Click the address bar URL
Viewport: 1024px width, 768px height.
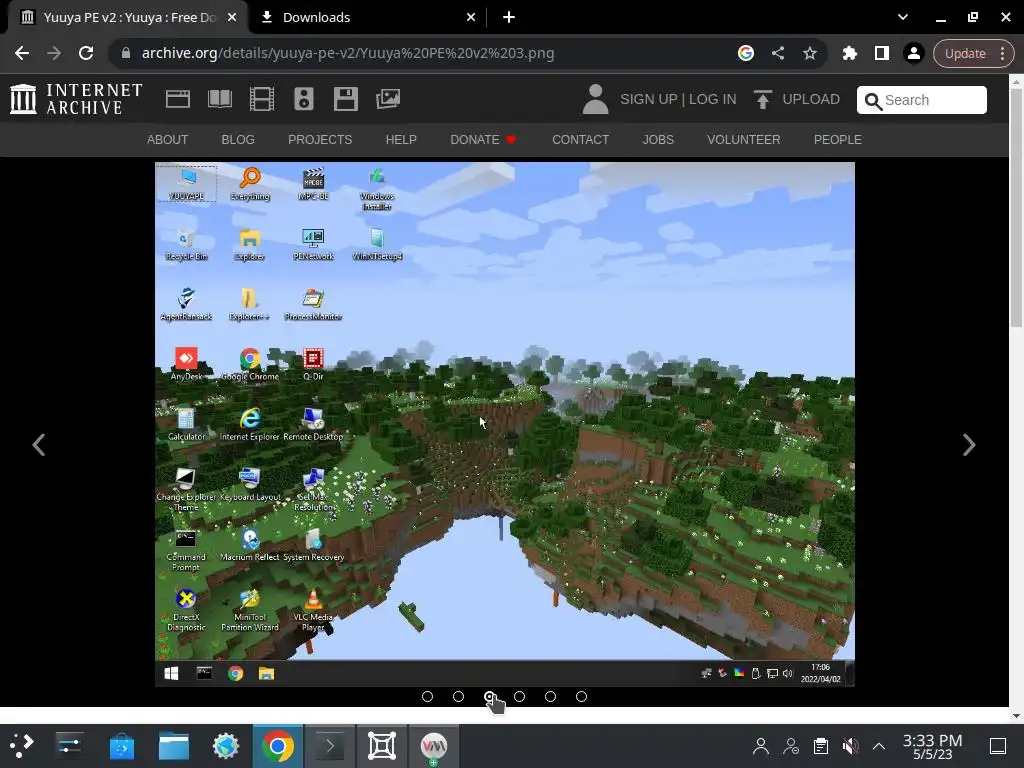click(347, 53)
